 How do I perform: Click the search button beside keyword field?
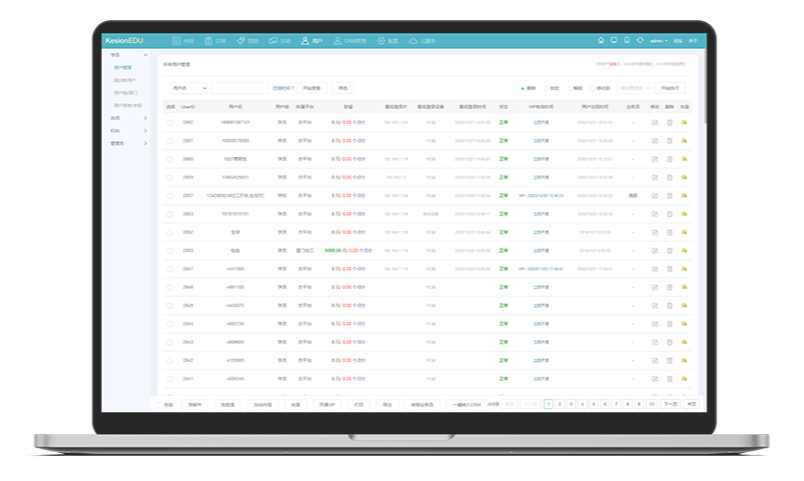313,88
